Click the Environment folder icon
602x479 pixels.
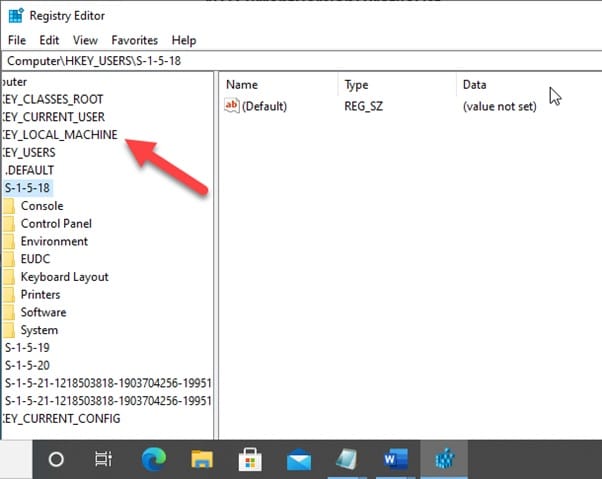[x=9, y=241]
